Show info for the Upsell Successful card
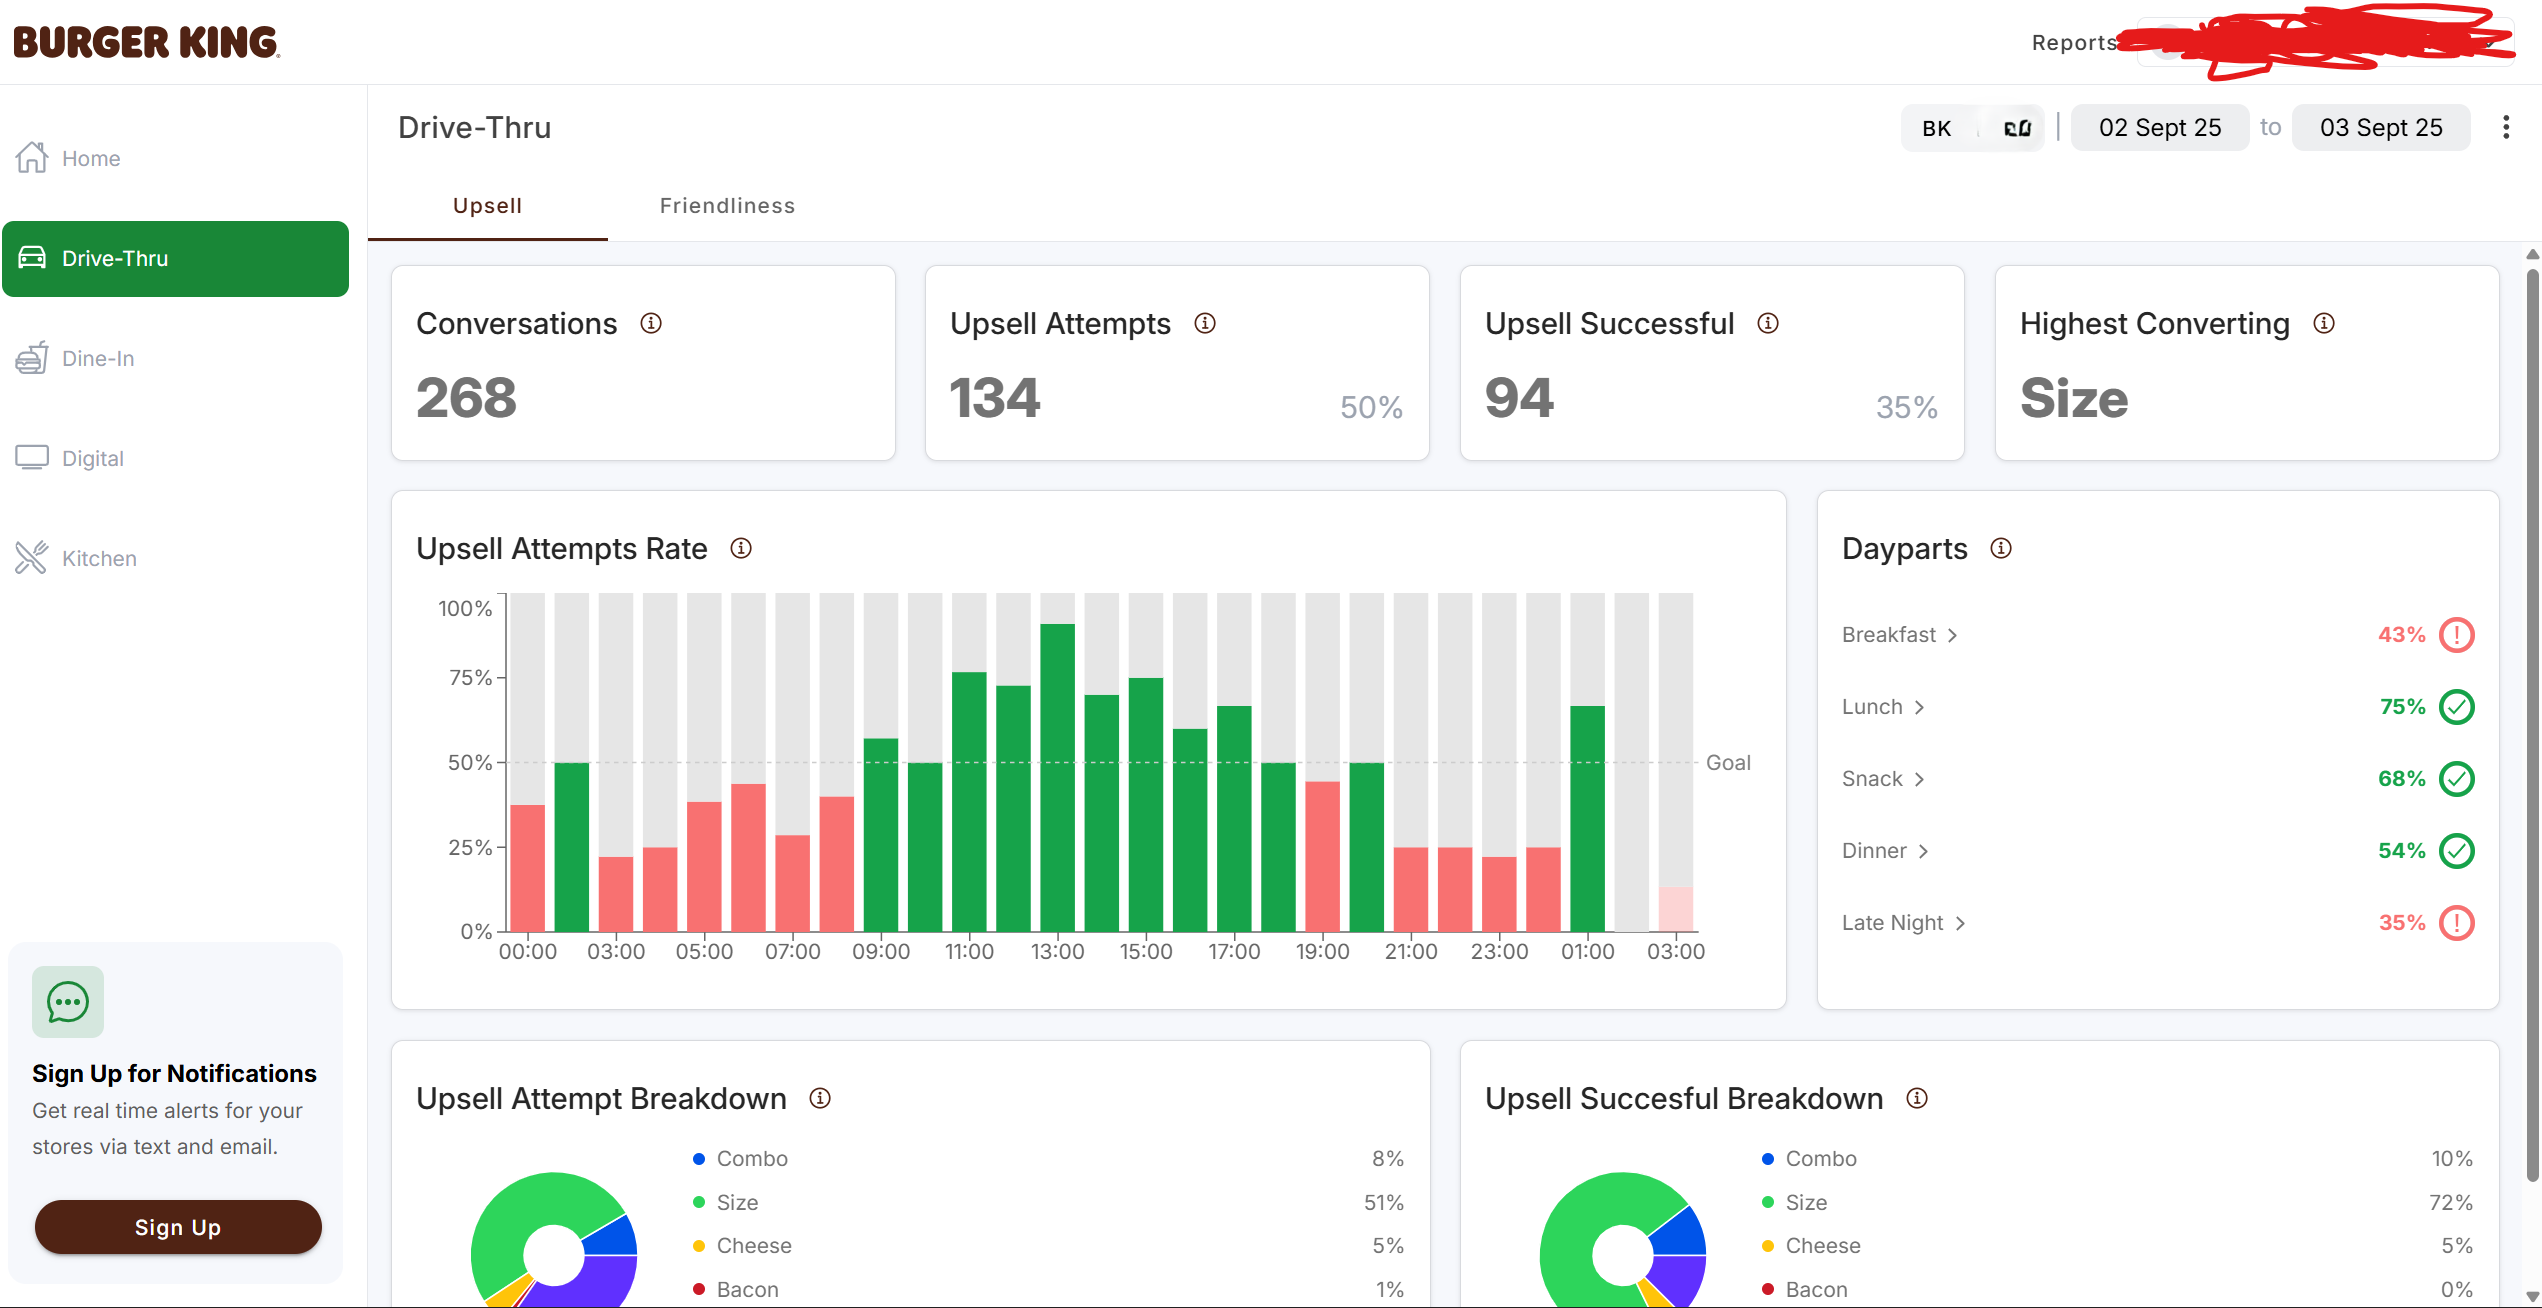 (1768, 323)
